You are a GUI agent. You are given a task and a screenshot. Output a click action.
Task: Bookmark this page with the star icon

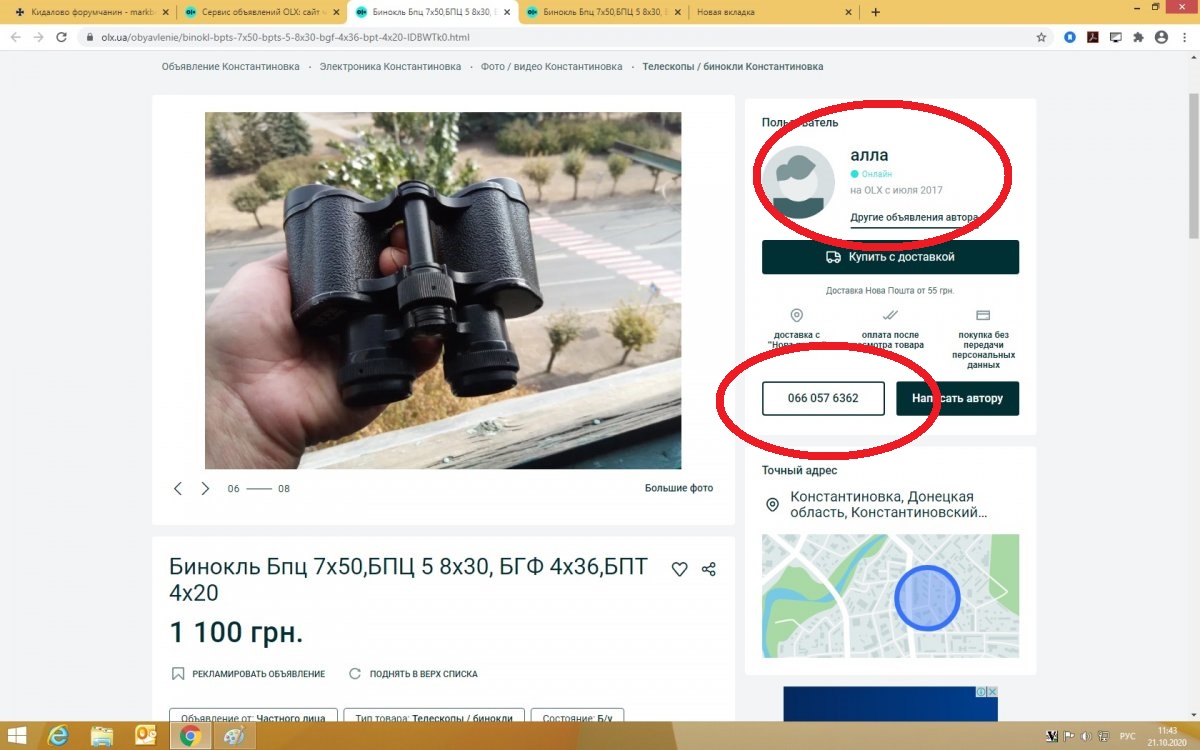click(1041, 37)
